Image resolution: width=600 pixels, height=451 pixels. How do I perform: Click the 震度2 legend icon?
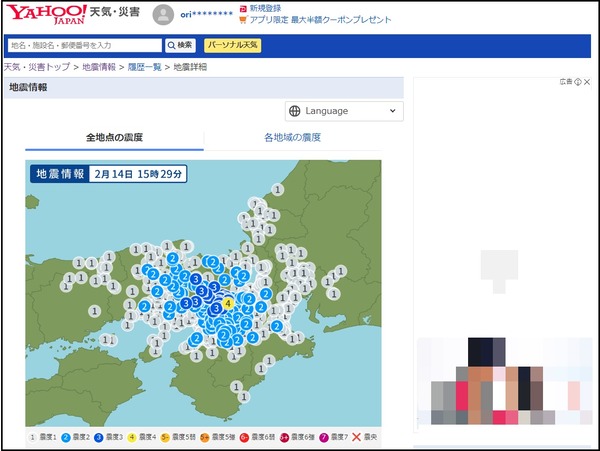[66, 437]
